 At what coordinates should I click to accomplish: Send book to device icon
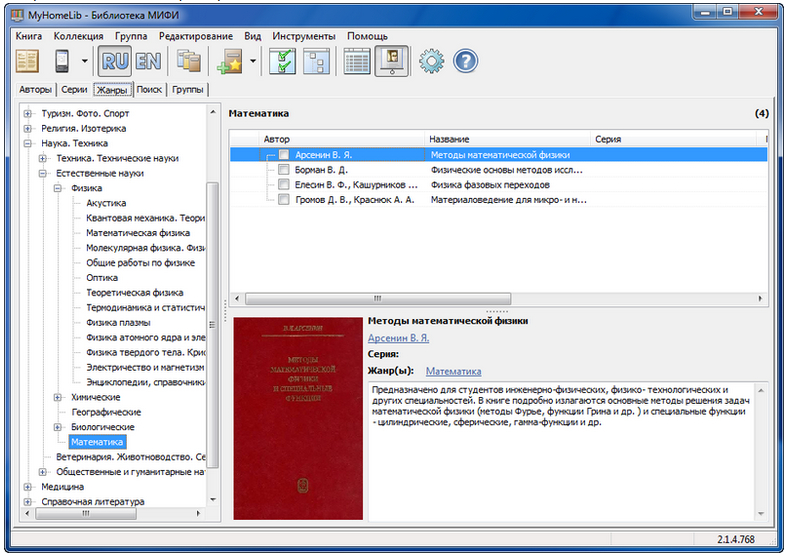62,61
